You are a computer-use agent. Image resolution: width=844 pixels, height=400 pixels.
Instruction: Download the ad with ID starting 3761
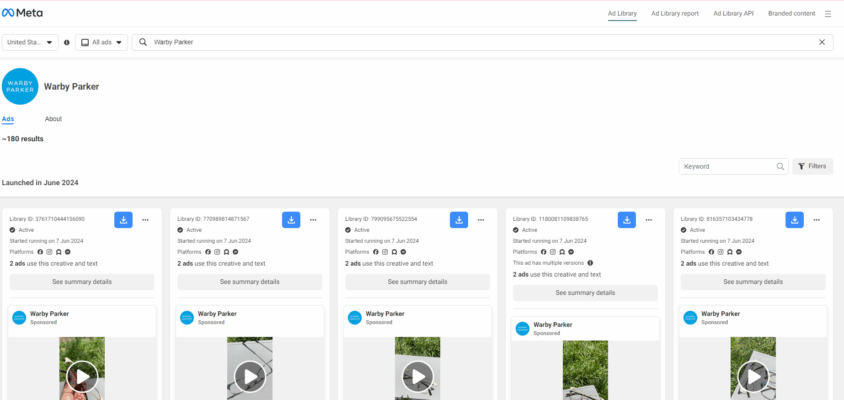(x=123, y=220)
